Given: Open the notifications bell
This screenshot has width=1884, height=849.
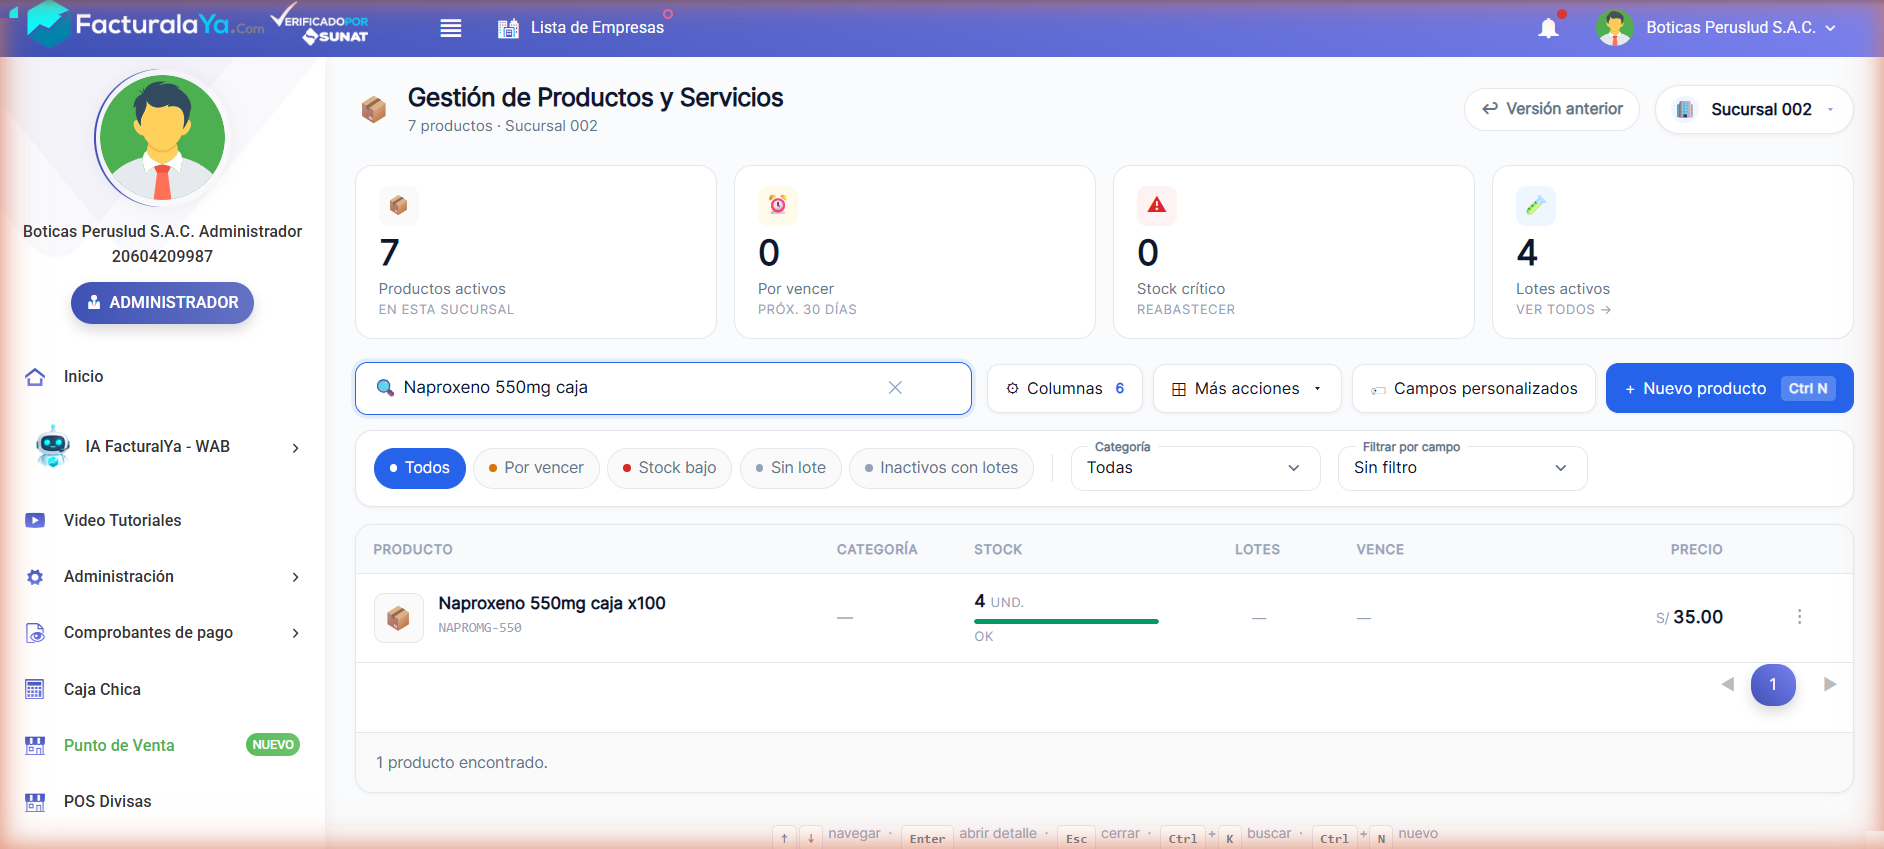Looking at the screenshot, I should pos(1548,28).
